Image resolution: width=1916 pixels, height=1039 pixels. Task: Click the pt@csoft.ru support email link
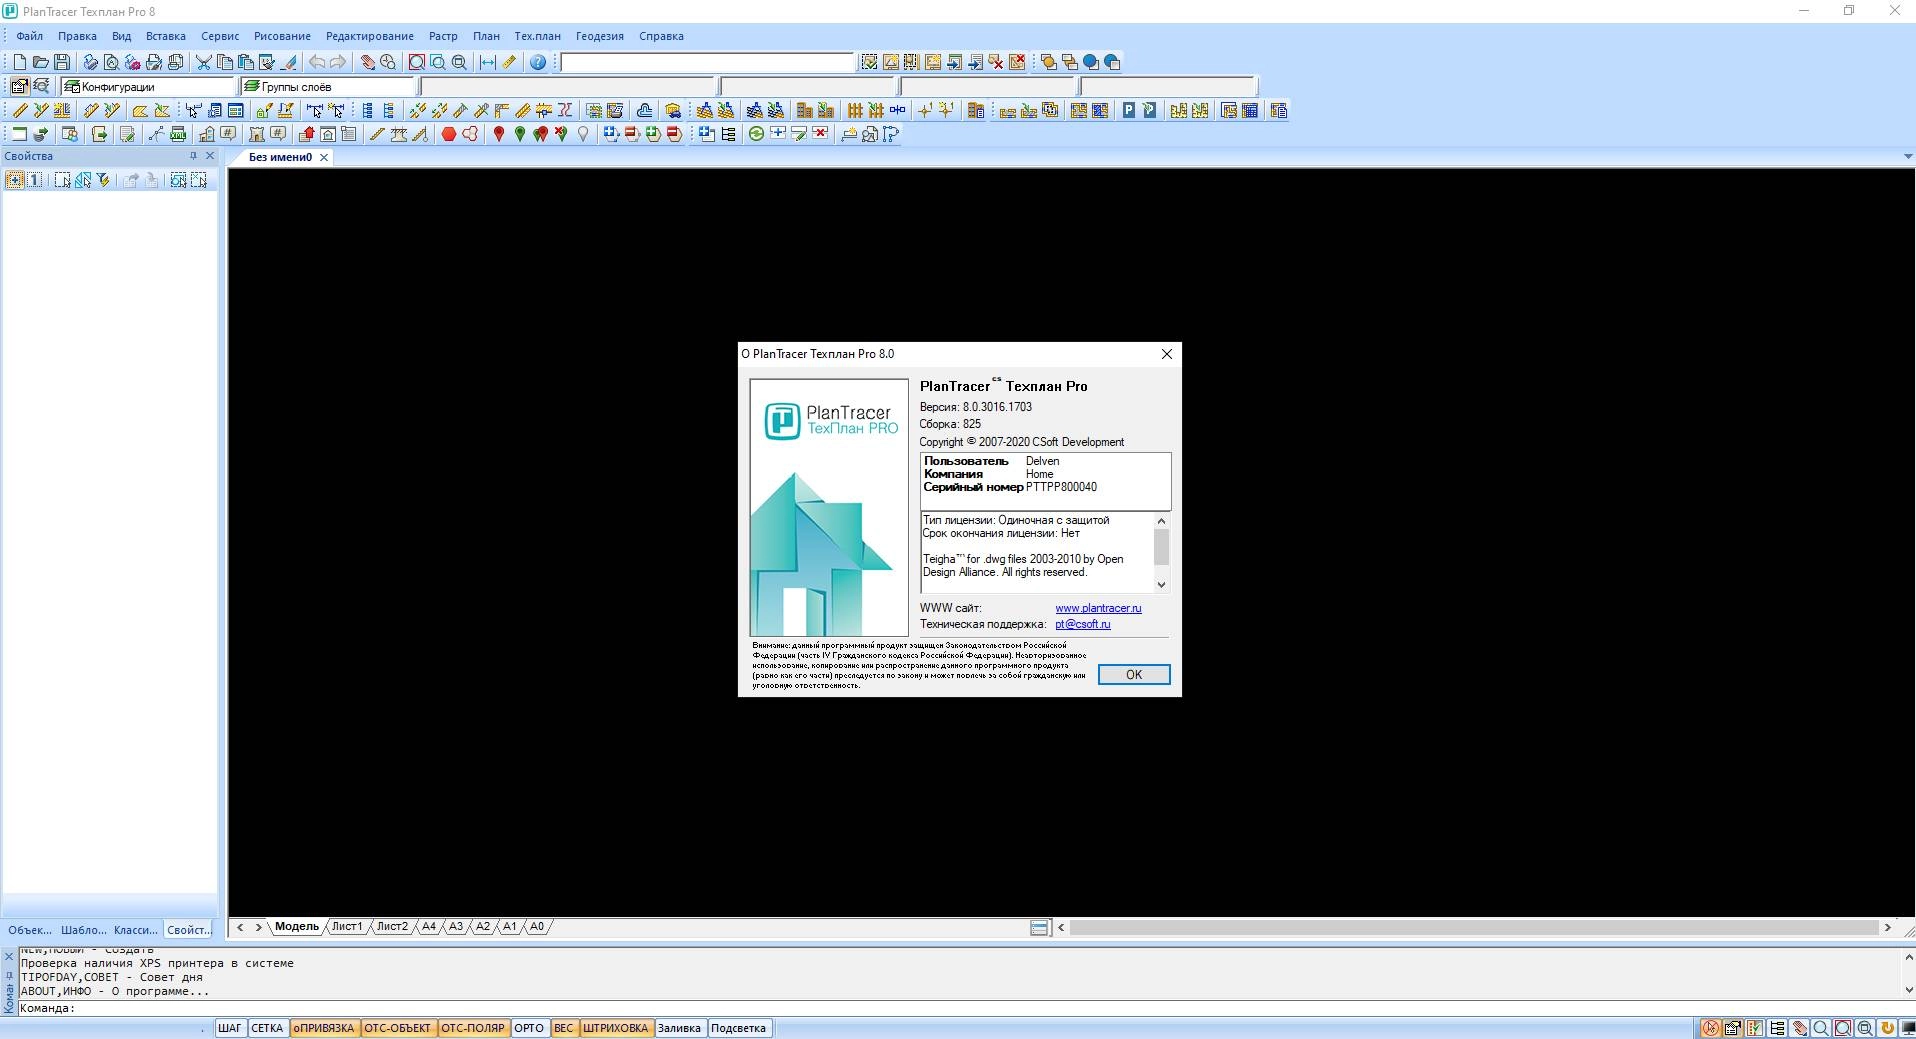(1082, 624)
